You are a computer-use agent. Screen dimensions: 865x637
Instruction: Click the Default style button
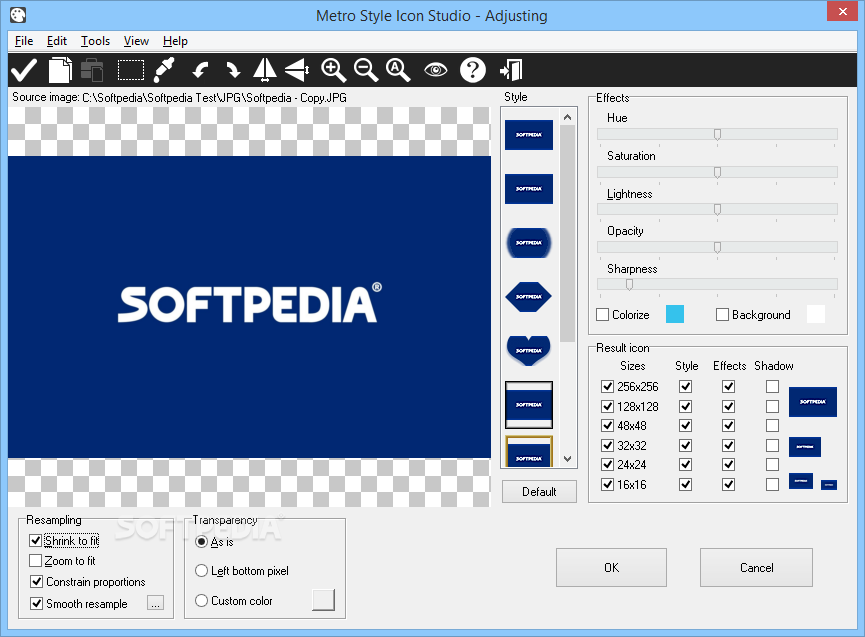539,491
